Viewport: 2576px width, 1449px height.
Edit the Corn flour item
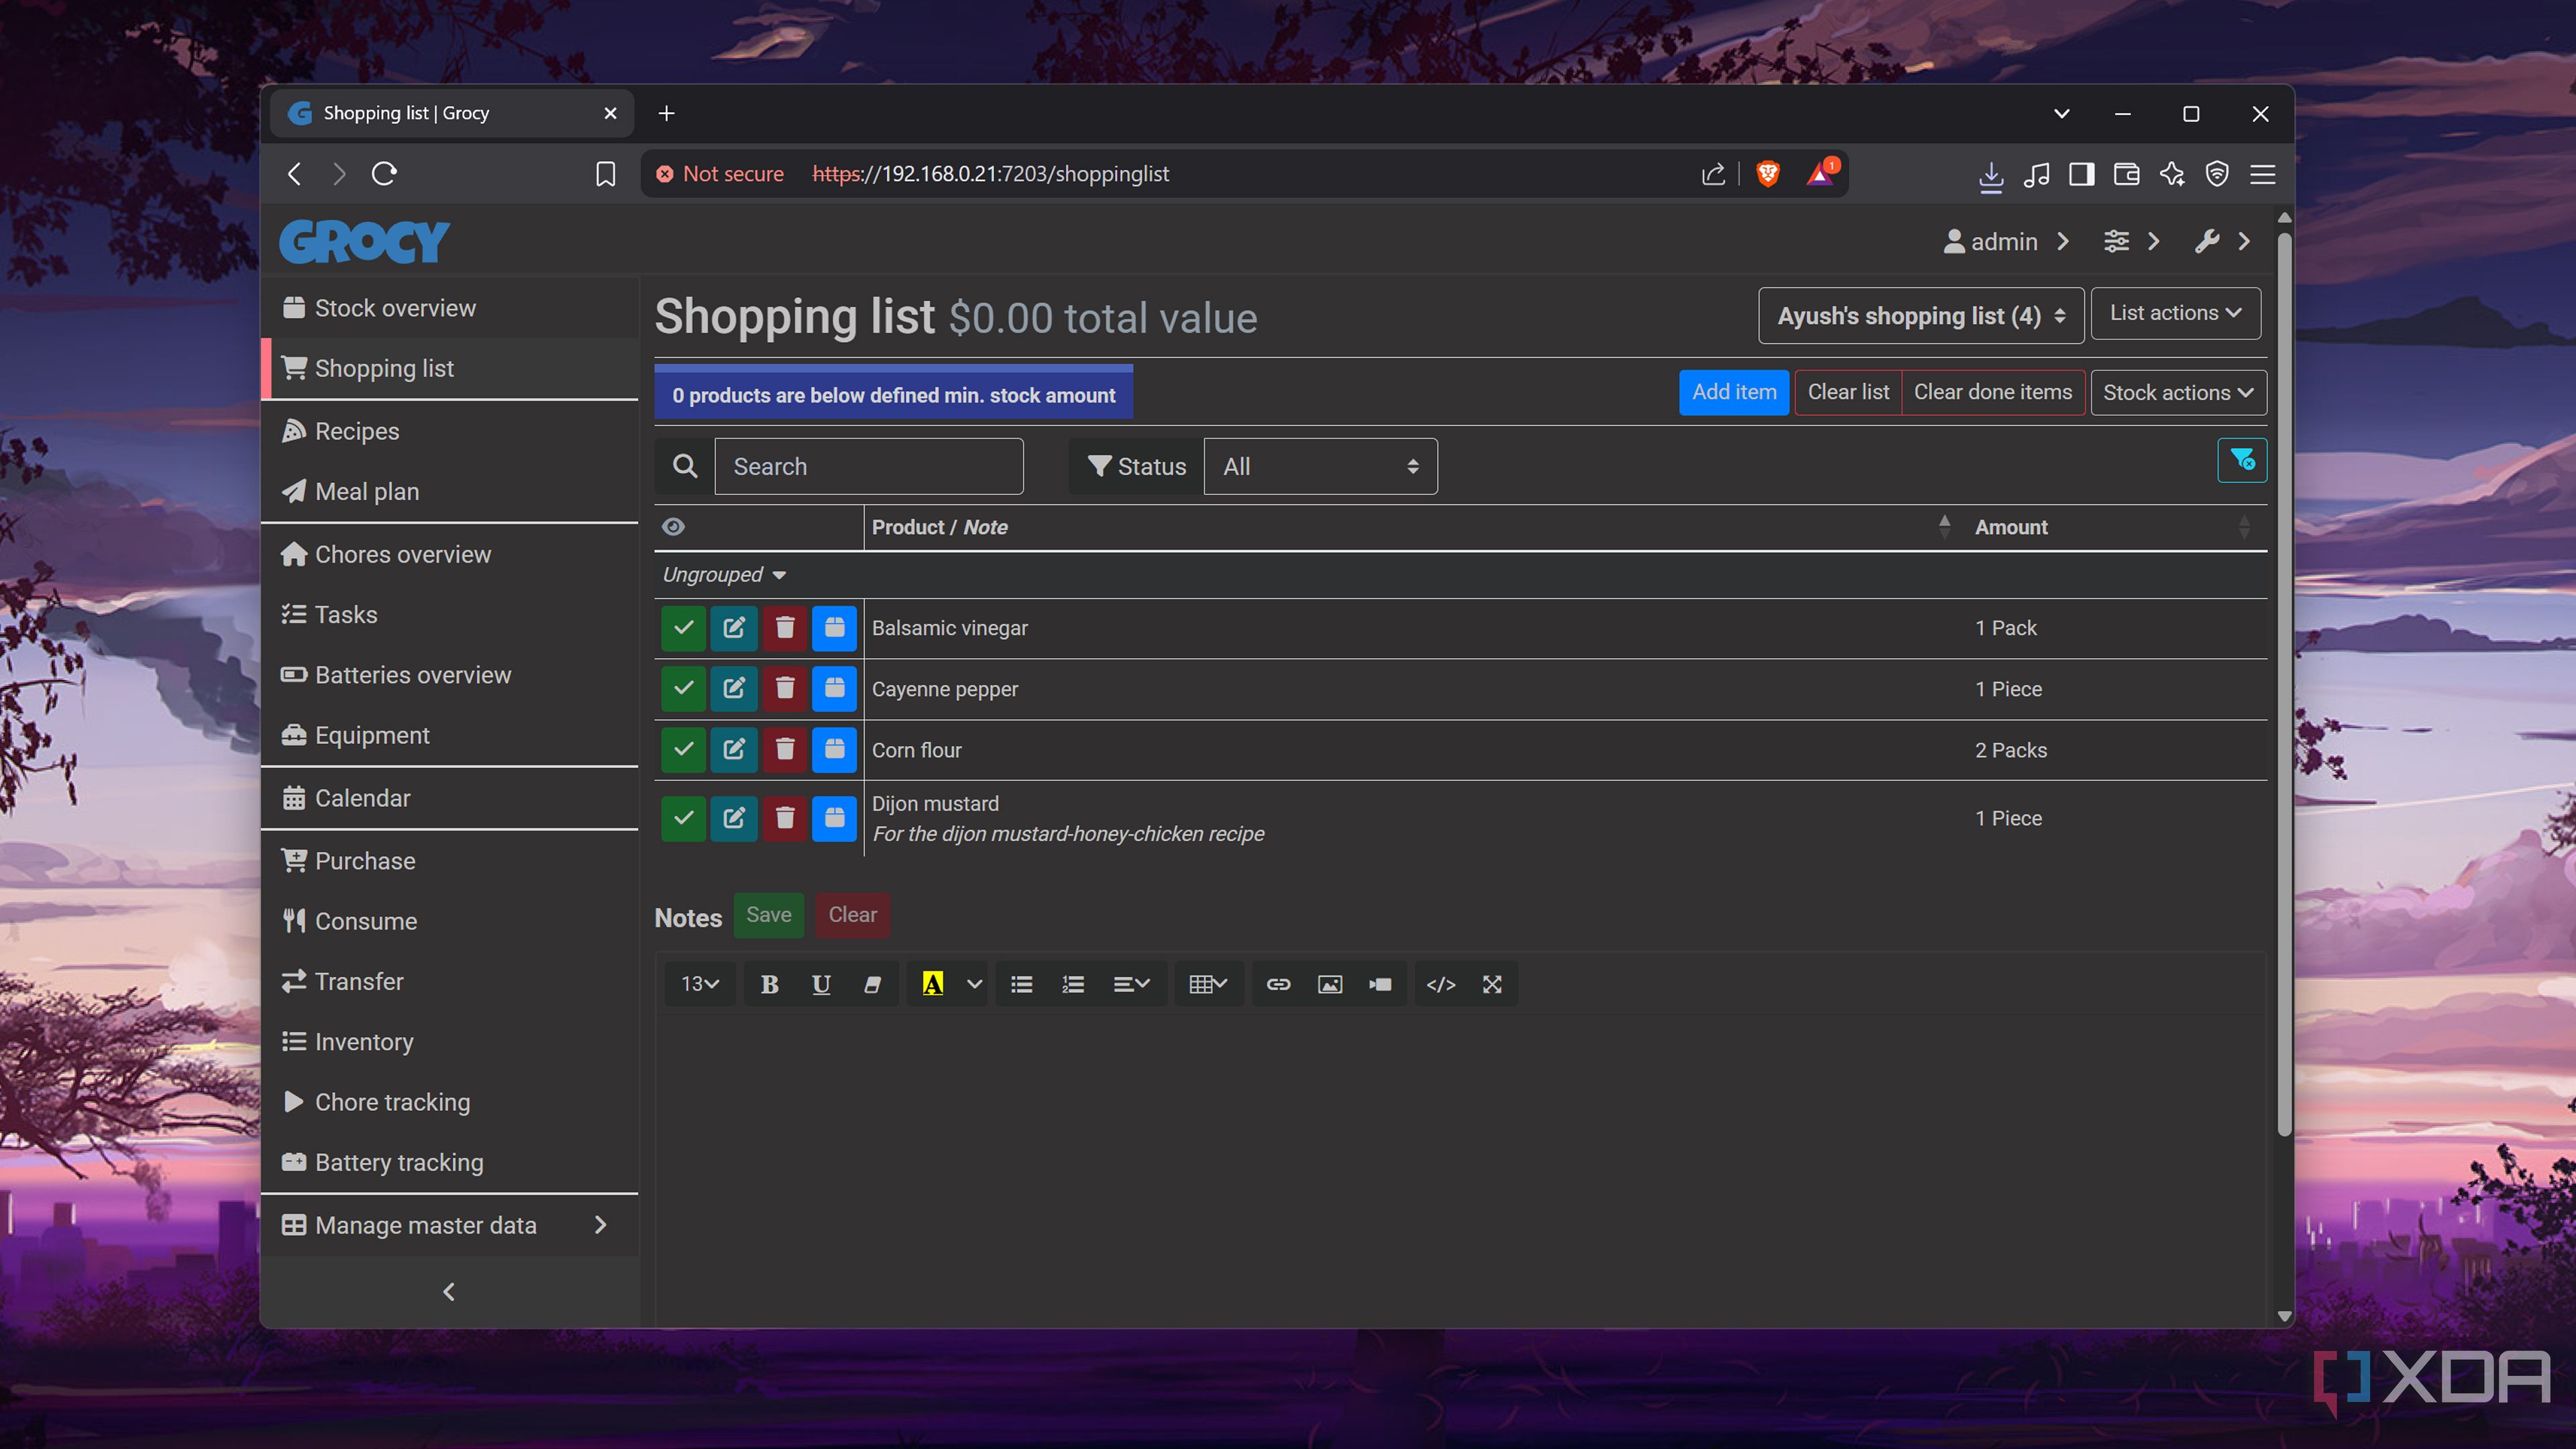[734, 750]
